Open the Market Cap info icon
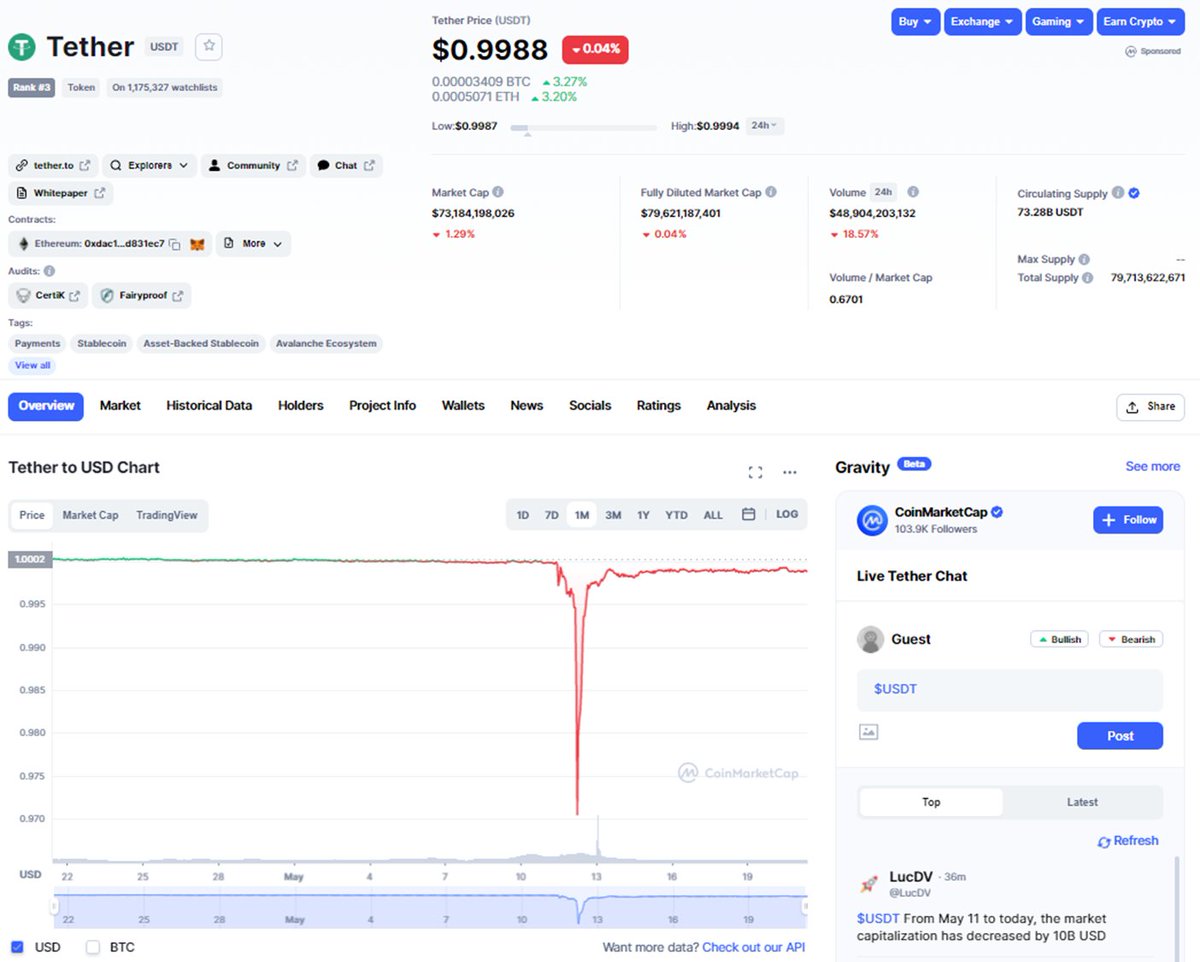 (x=498, y=192)
